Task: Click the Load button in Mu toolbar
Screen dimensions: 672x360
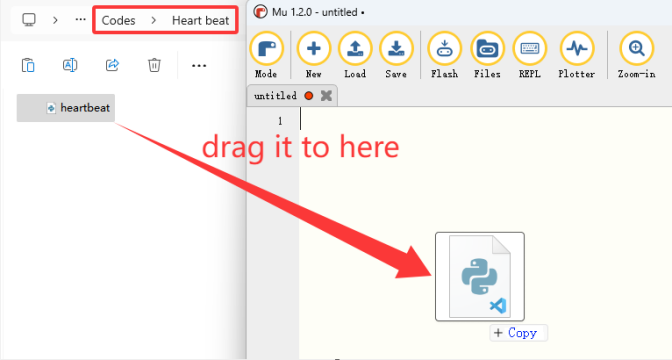Action: point(355,55)
